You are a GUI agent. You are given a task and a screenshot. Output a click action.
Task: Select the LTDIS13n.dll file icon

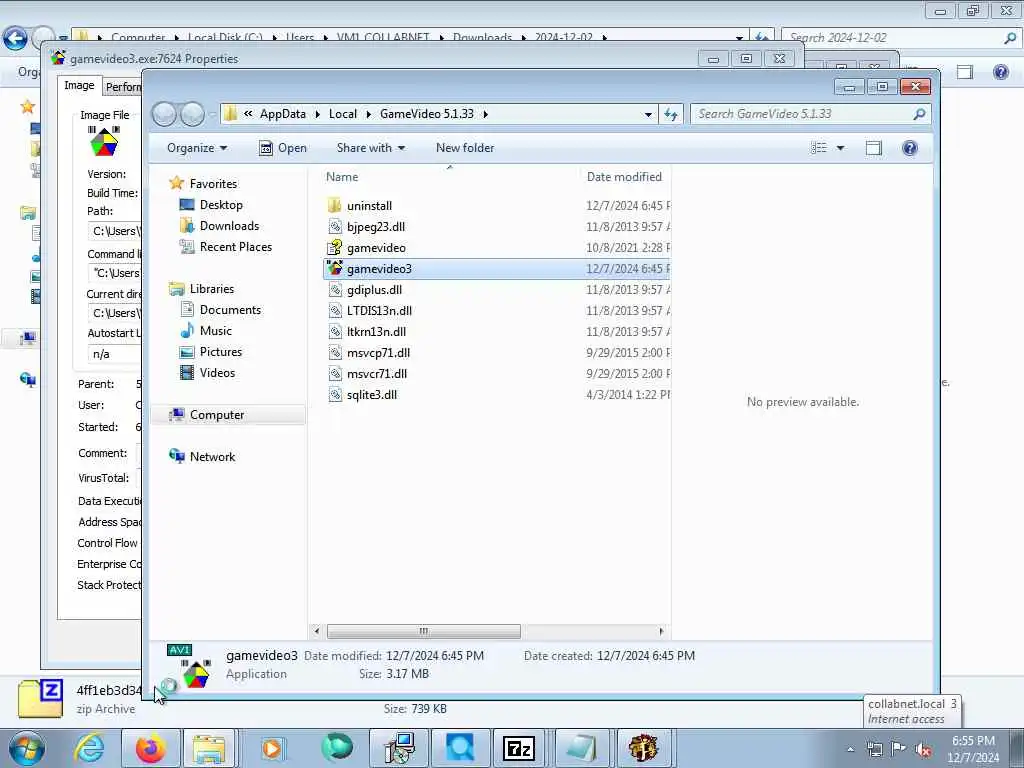[x=334, y=310]
